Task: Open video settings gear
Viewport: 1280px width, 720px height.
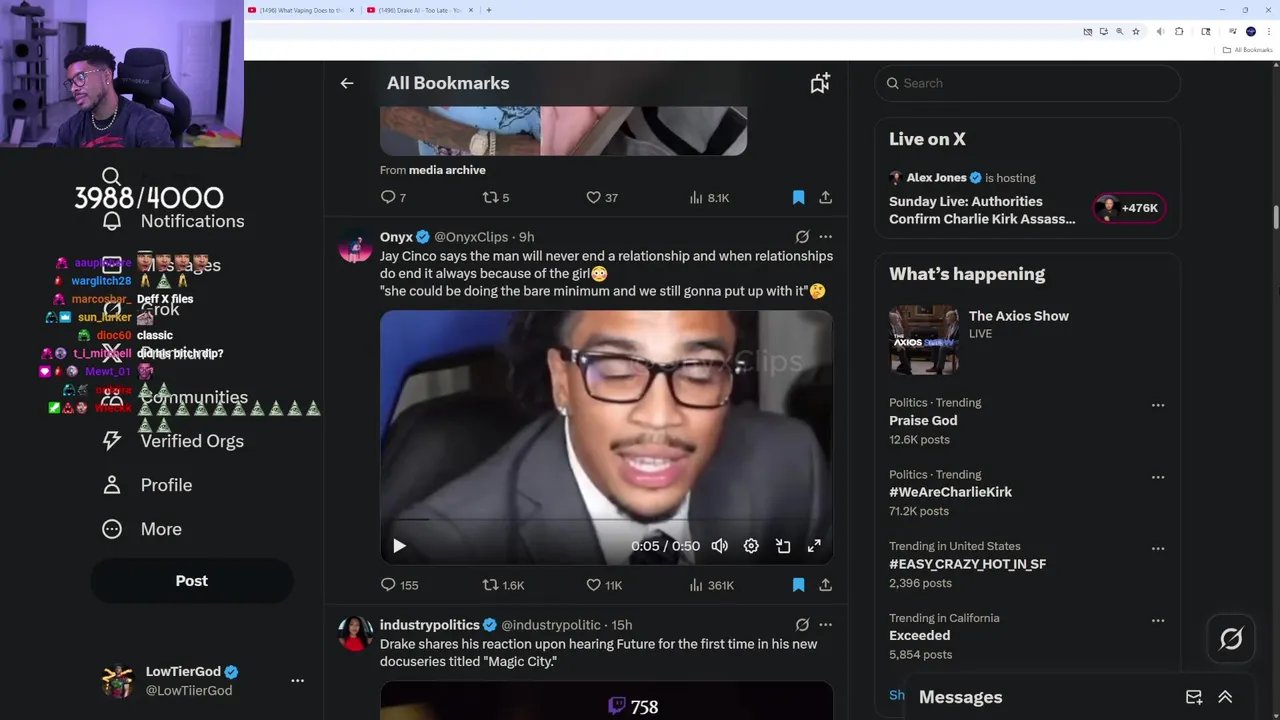Action: [x=751, y=546]
